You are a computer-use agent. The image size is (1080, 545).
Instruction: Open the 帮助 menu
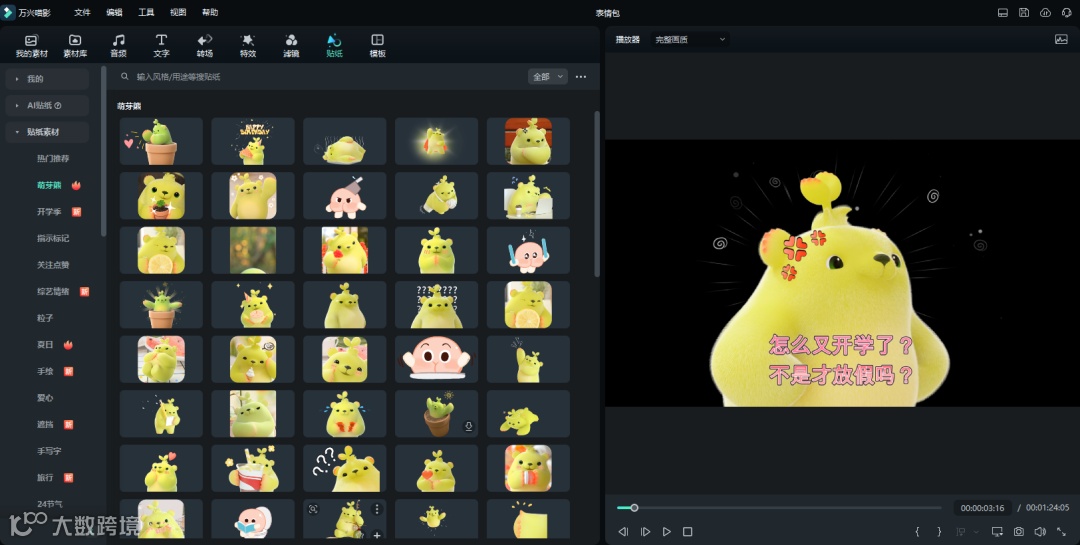tap(210, 12)
